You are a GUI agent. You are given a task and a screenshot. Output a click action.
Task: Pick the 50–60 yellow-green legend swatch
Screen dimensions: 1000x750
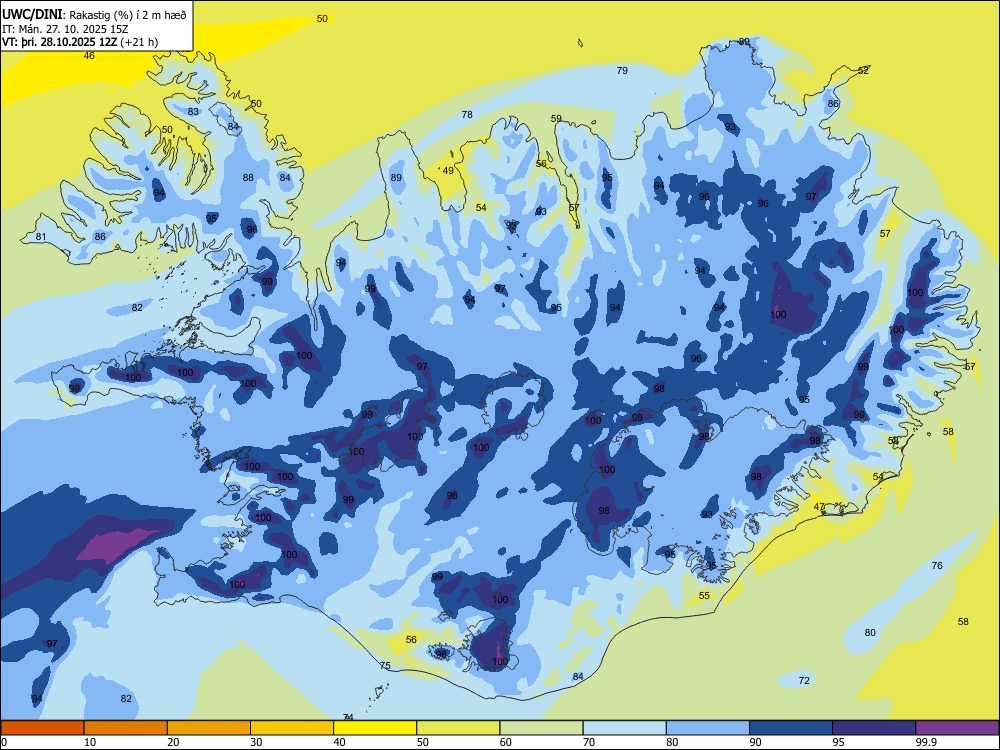[x=458, y=728]
